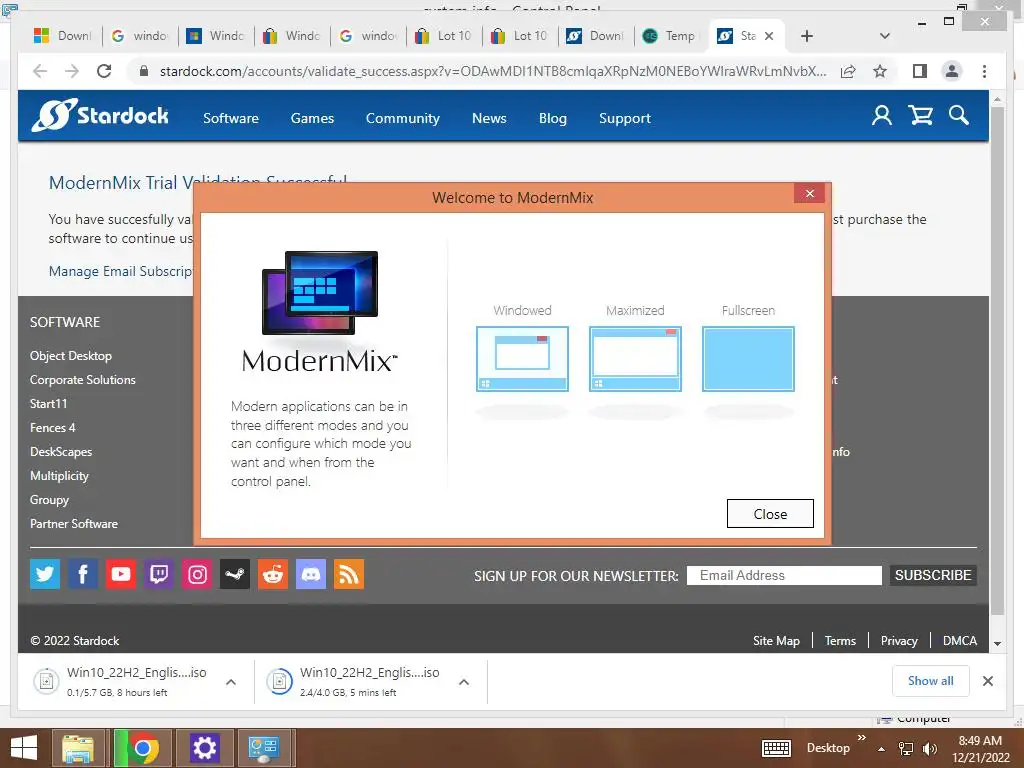Open the taskbar clock and date

[980, 748]
